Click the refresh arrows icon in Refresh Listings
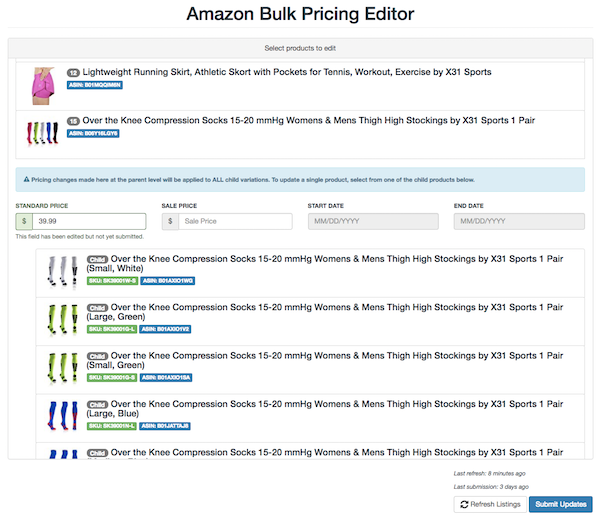The width and height of the screenshot is (600, 520). pyautogui.click(x=464, y=504)
